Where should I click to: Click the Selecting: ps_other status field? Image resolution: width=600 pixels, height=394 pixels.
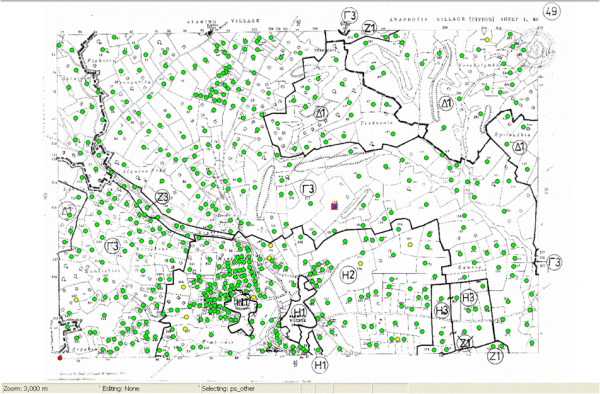(x=250, y=389)
